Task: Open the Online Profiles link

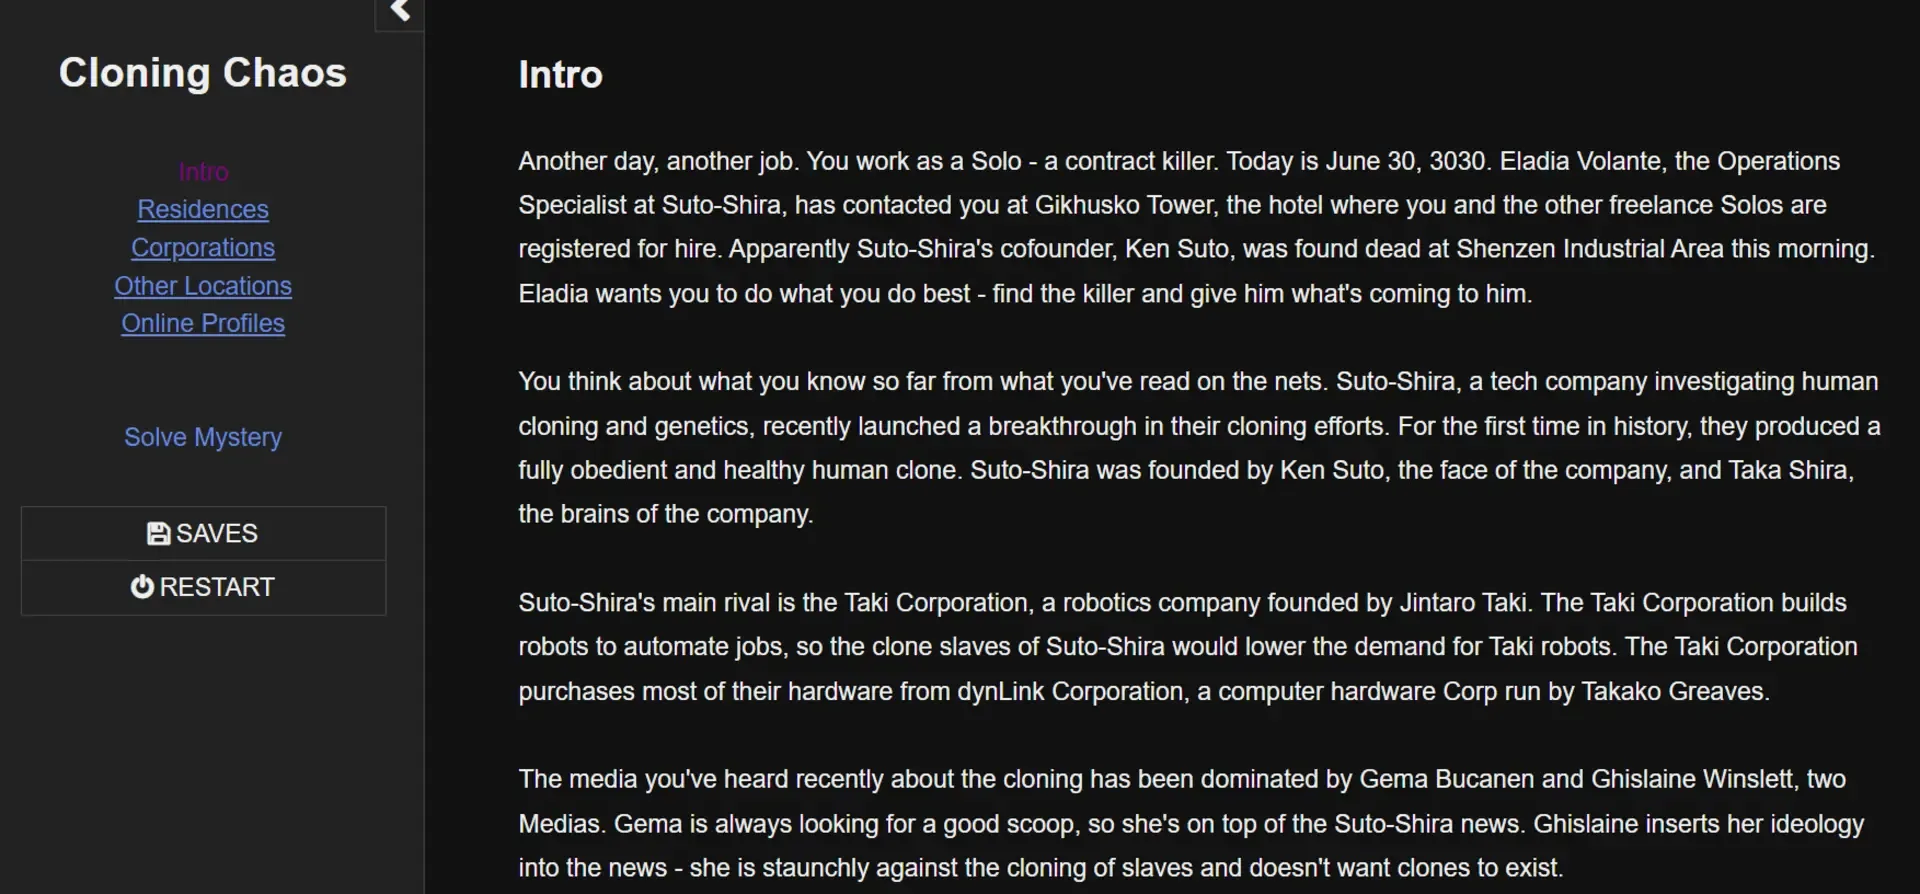Action: [x=203, y=324]
